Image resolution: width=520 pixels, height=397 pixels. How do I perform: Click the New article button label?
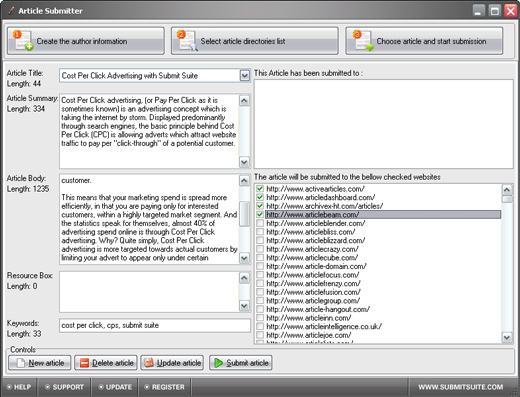click(46, 363)
